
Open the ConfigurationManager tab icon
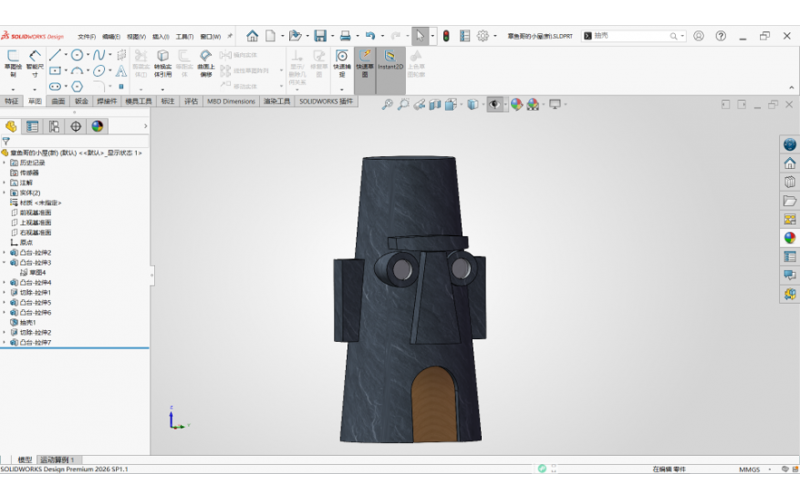click(54, 127)
